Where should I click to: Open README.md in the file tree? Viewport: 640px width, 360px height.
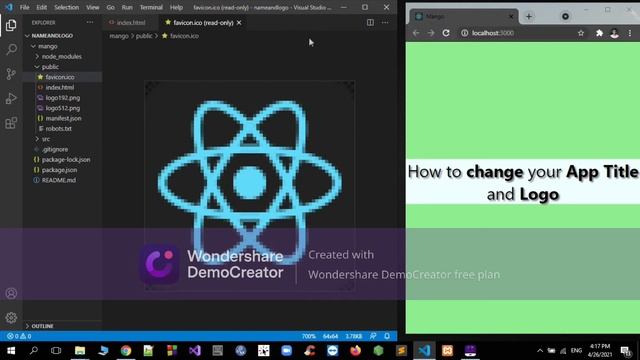tap(58, 180)
